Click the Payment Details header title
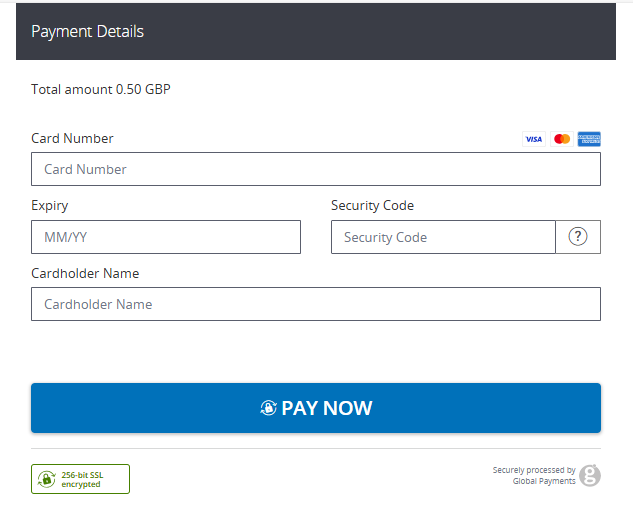 pos(87,31)
